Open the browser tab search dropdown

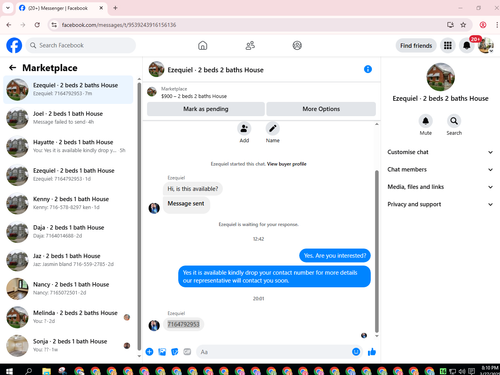(8, 8)
